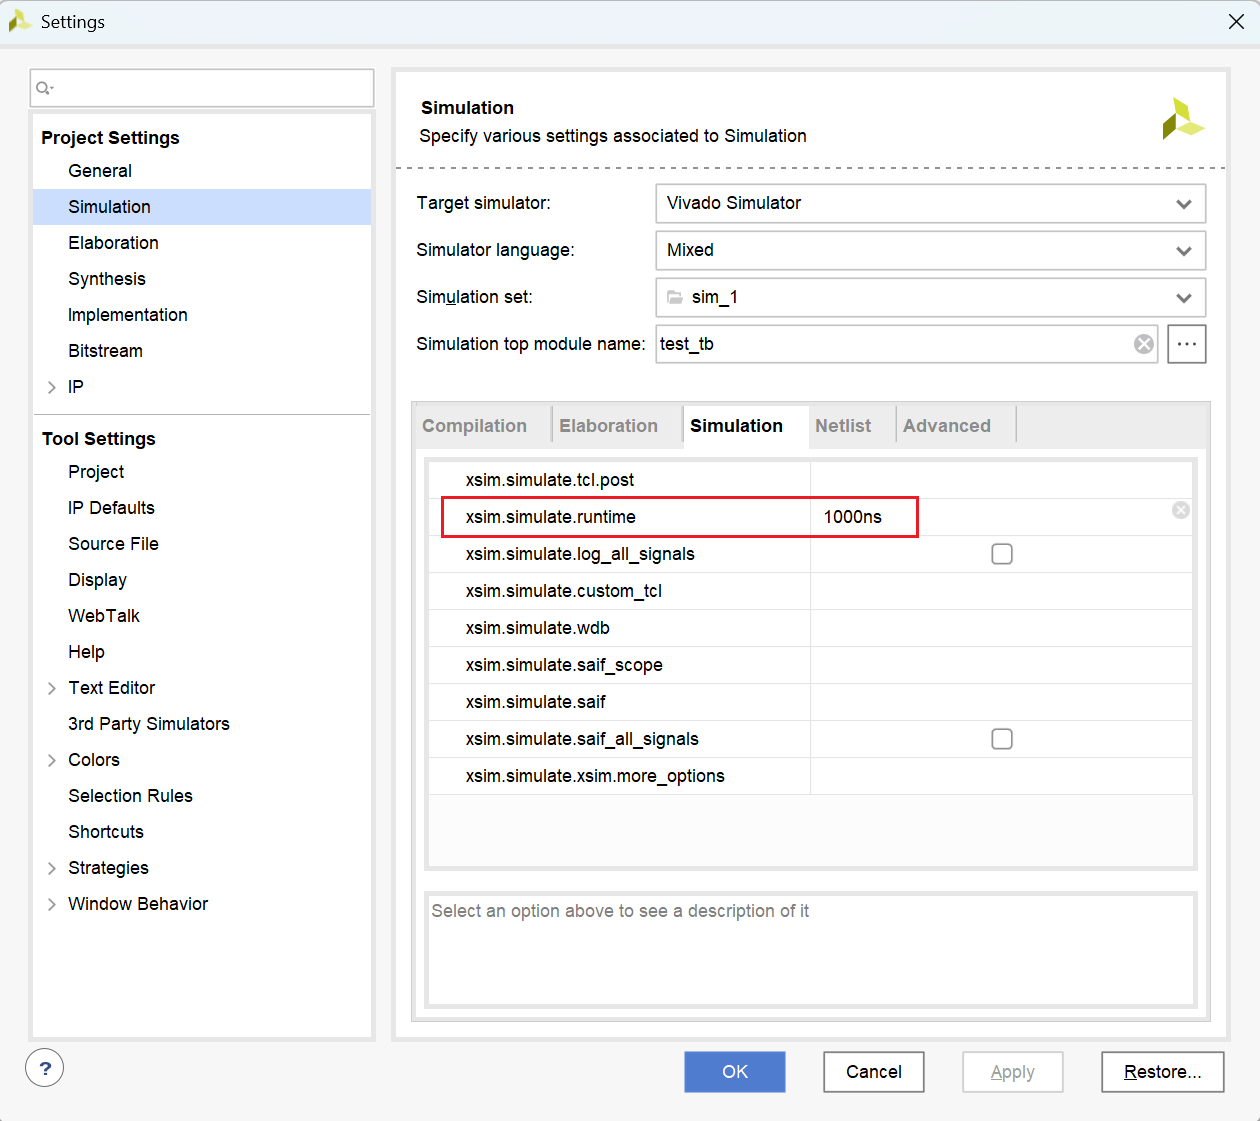The width and height of the screenshot is (1260, 1121).
Task: Select Synthesis in Project Settings
Action: click(x=107, y=279)
